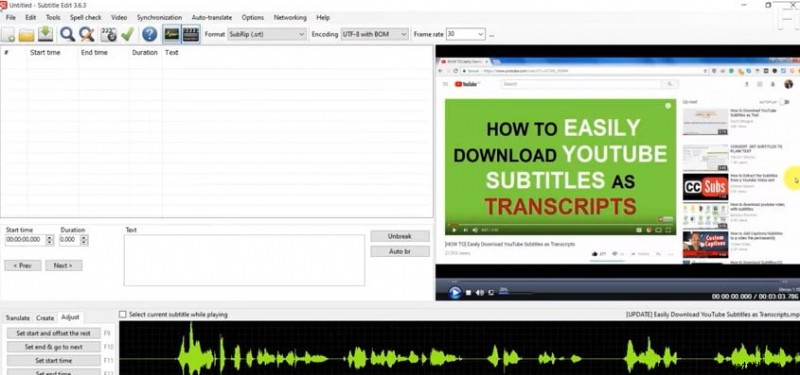Click the Duration column header

(144, 52)
